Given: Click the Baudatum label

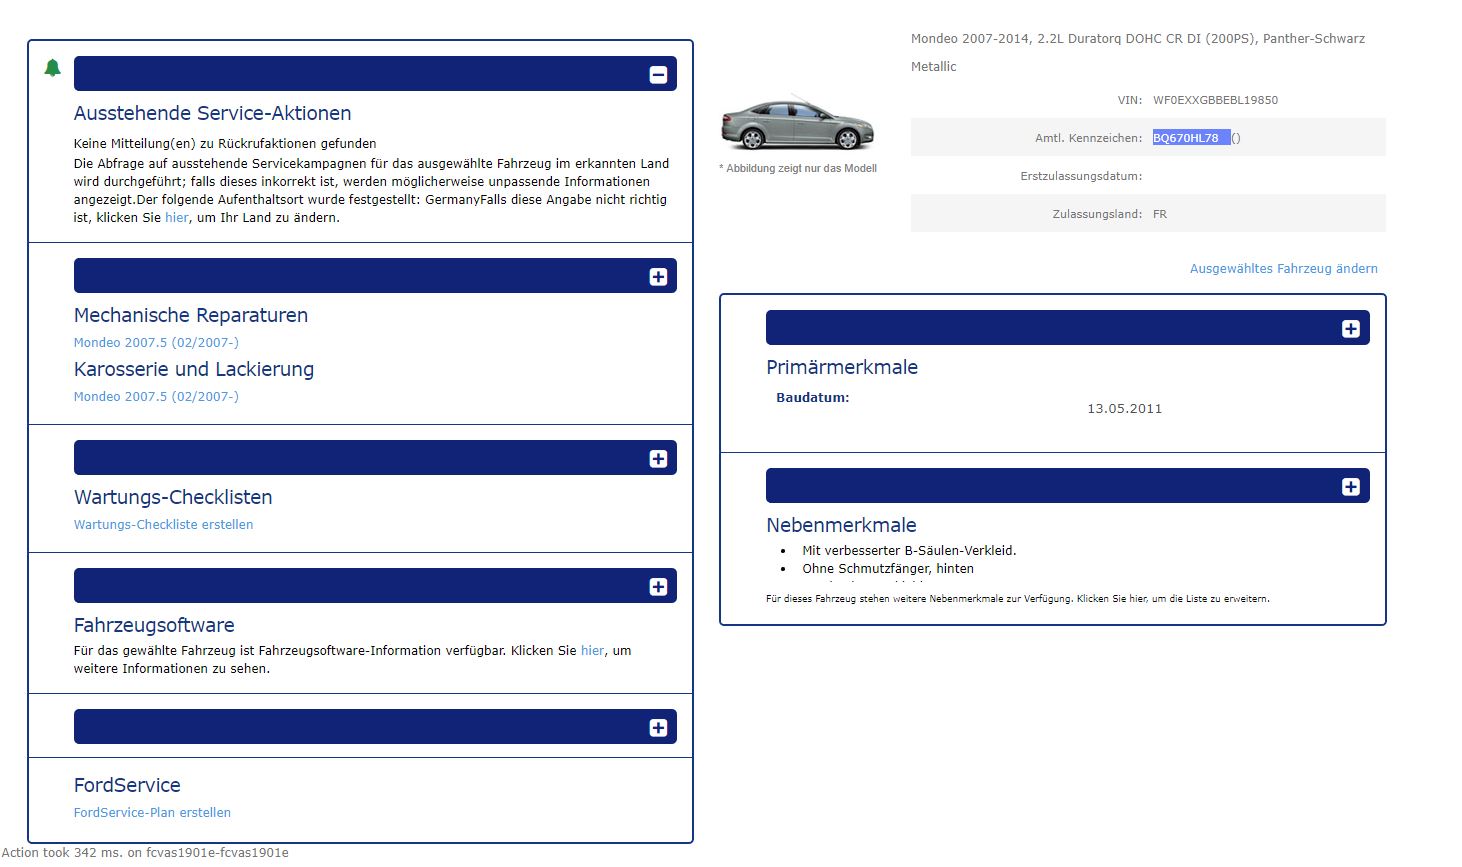Looking at the screenshot, I should [813, 398].
